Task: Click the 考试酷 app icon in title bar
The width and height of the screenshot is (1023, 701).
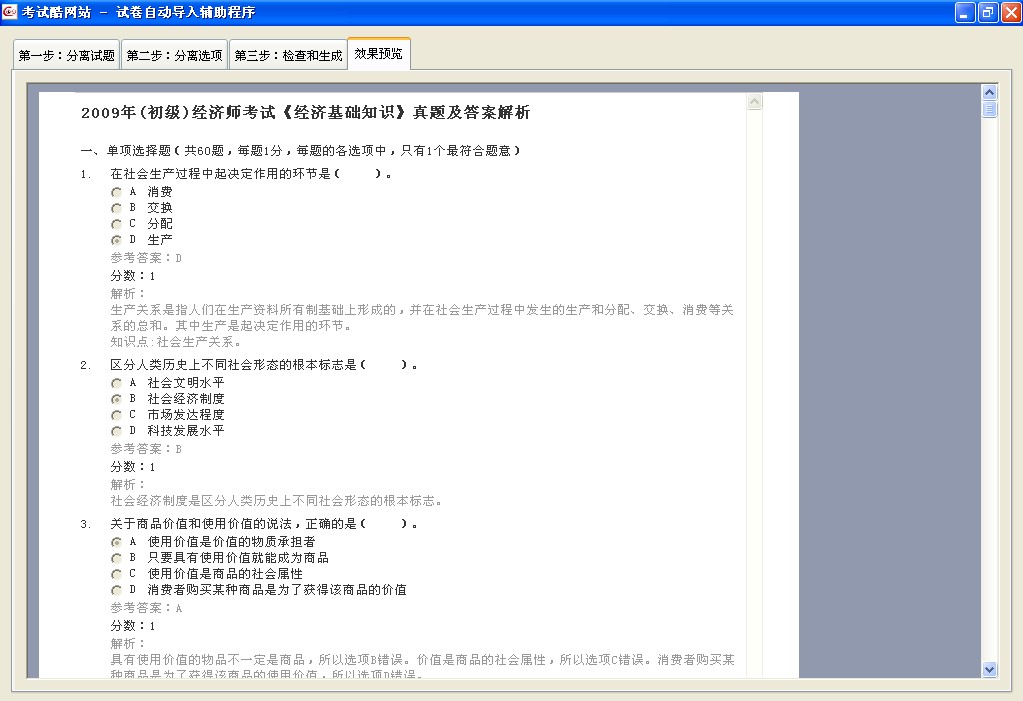Action: [11, 12]
